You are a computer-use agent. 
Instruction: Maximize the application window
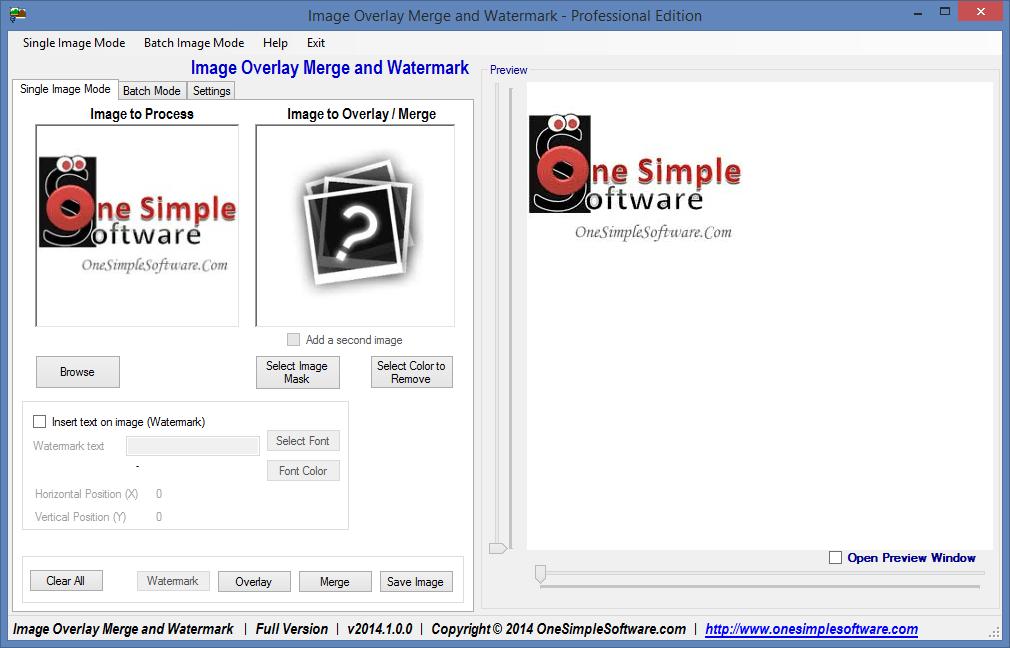coord(945,12)
